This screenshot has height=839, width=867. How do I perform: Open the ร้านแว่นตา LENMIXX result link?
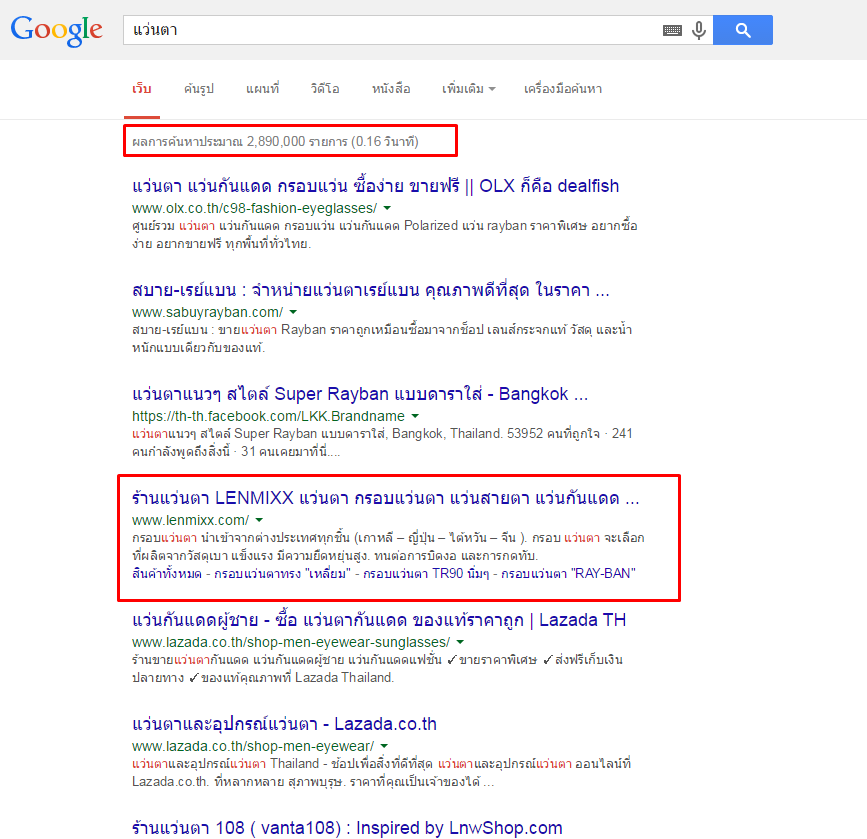(385, 498)
